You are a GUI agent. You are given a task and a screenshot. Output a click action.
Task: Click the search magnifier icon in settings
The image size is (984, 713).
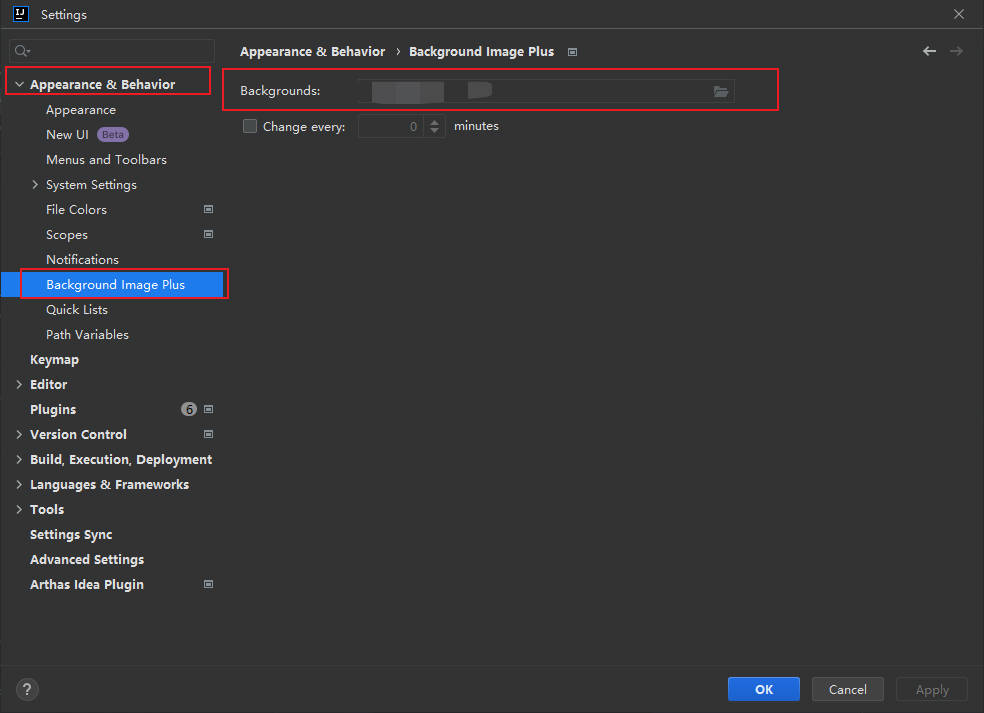click(22, 51)
